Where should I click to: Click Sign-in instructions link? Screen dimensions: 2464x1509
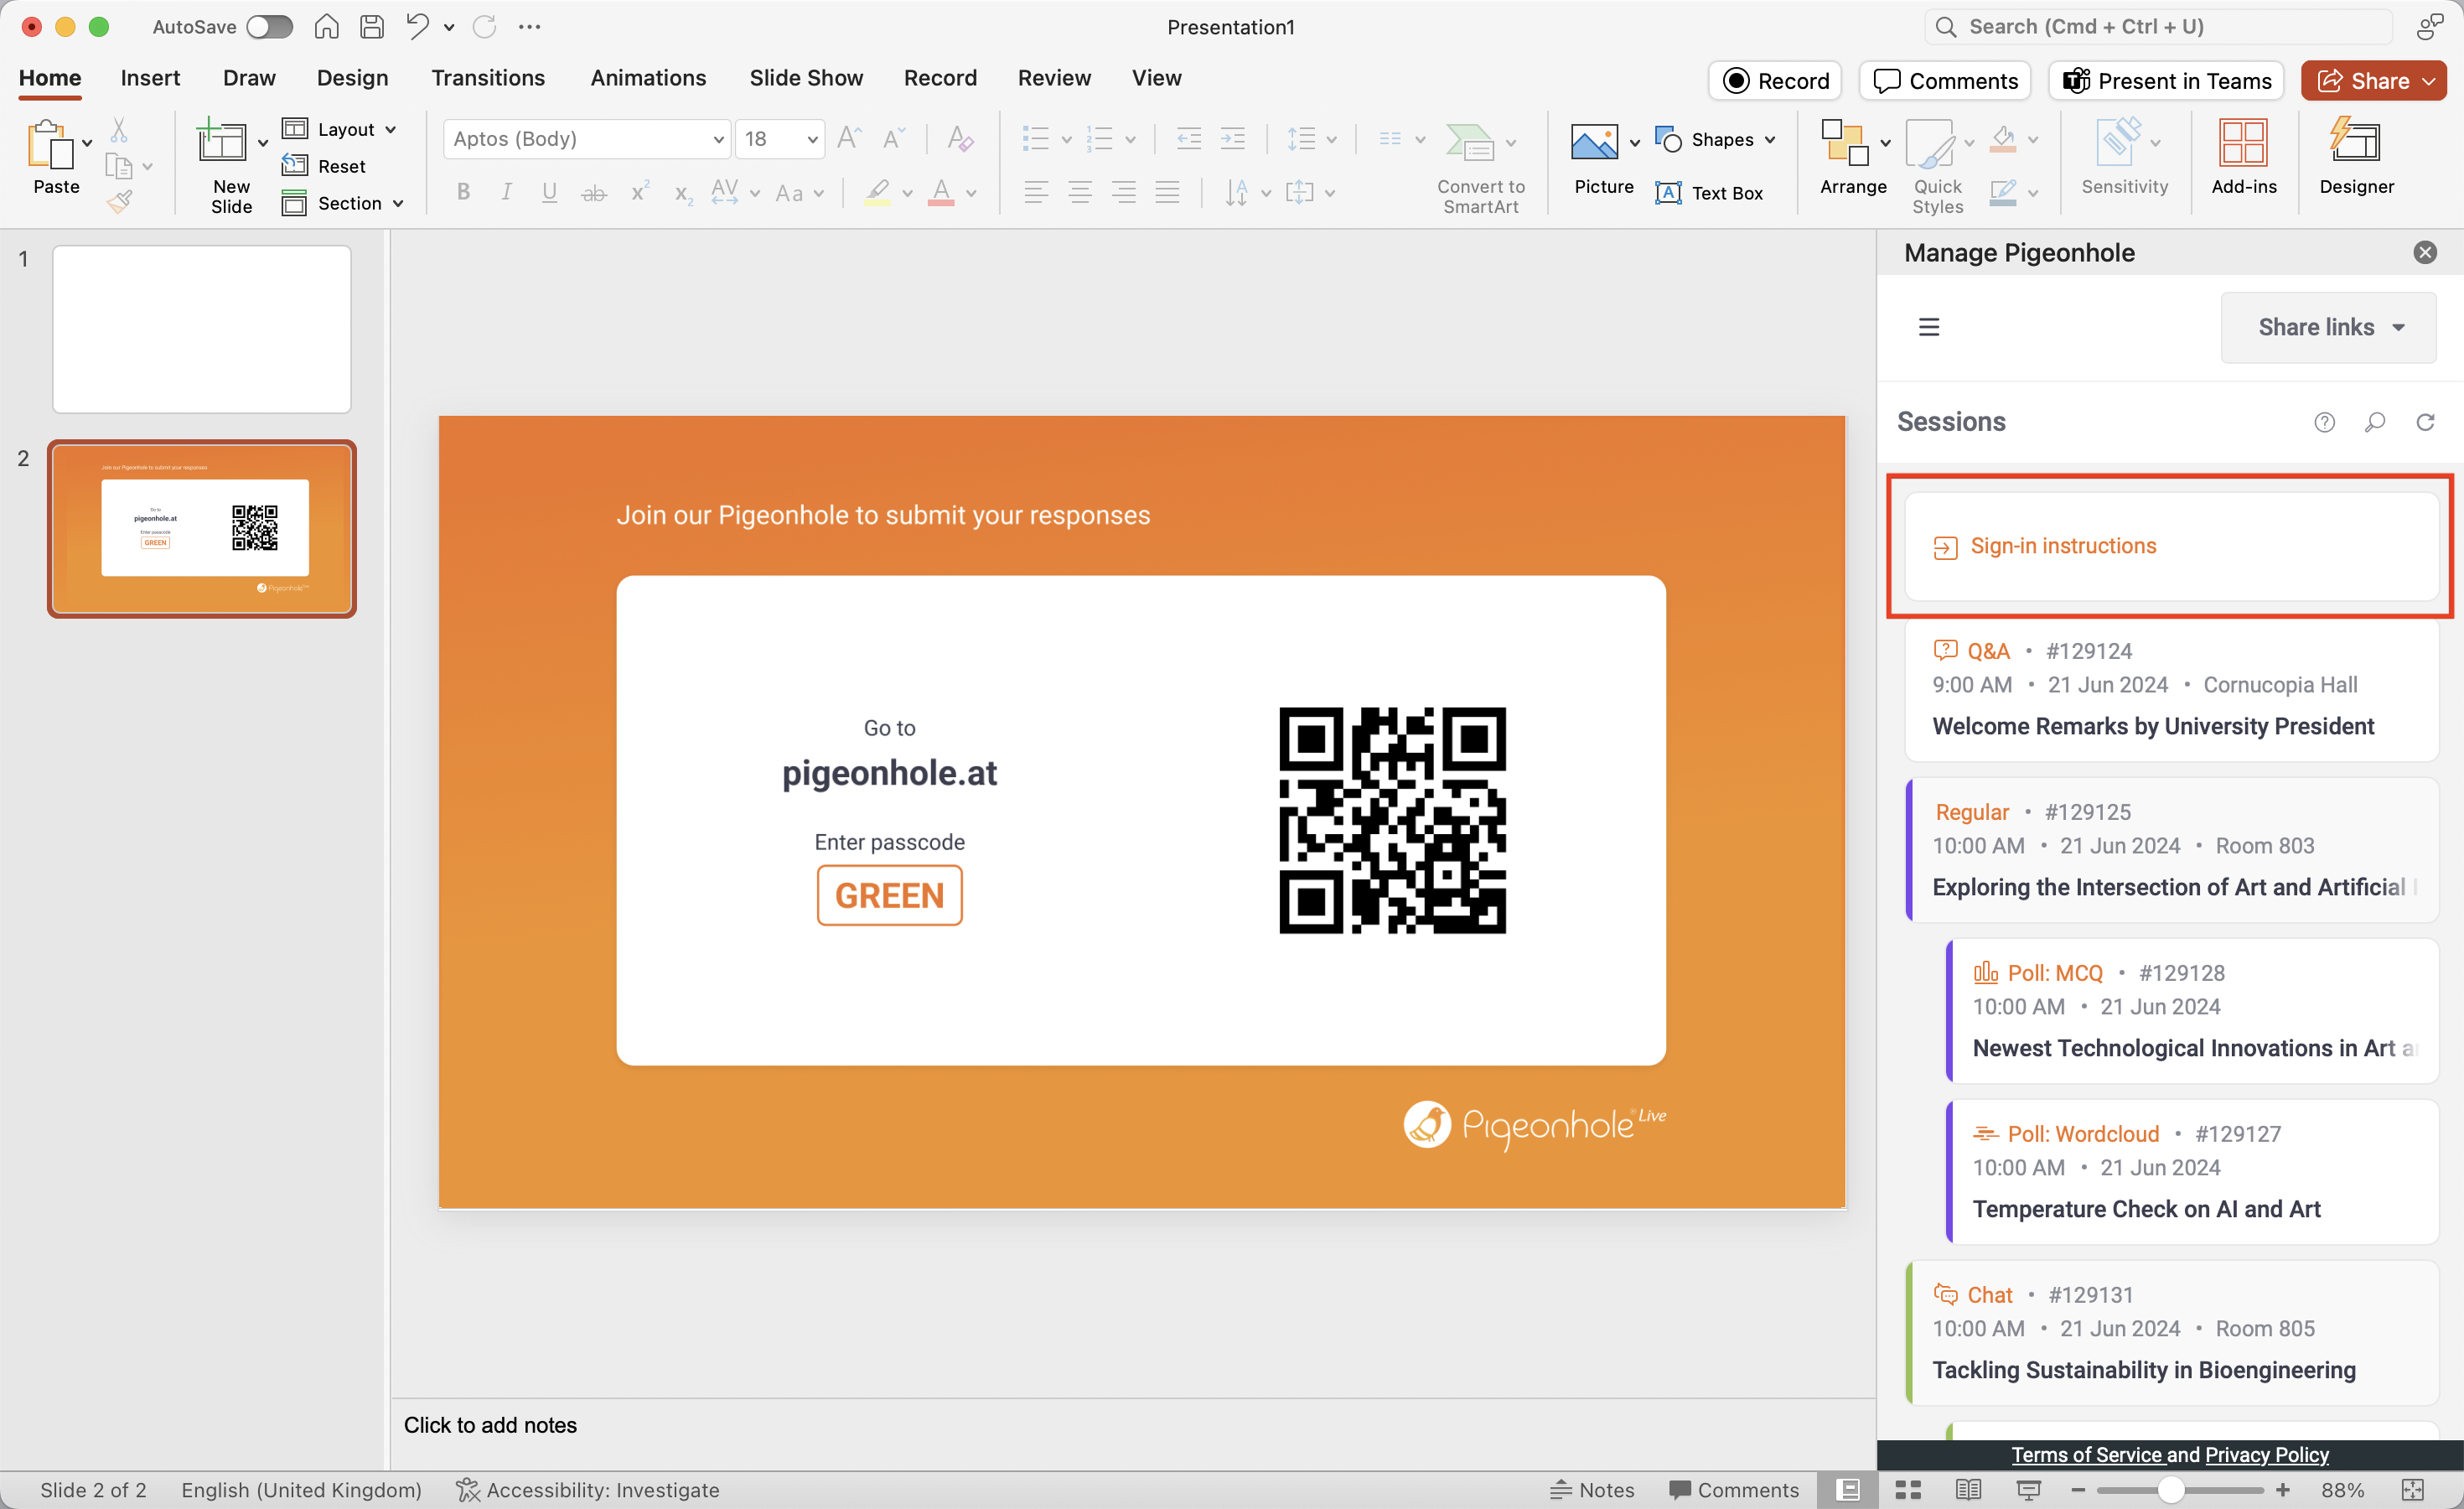tap(2063, 546)
